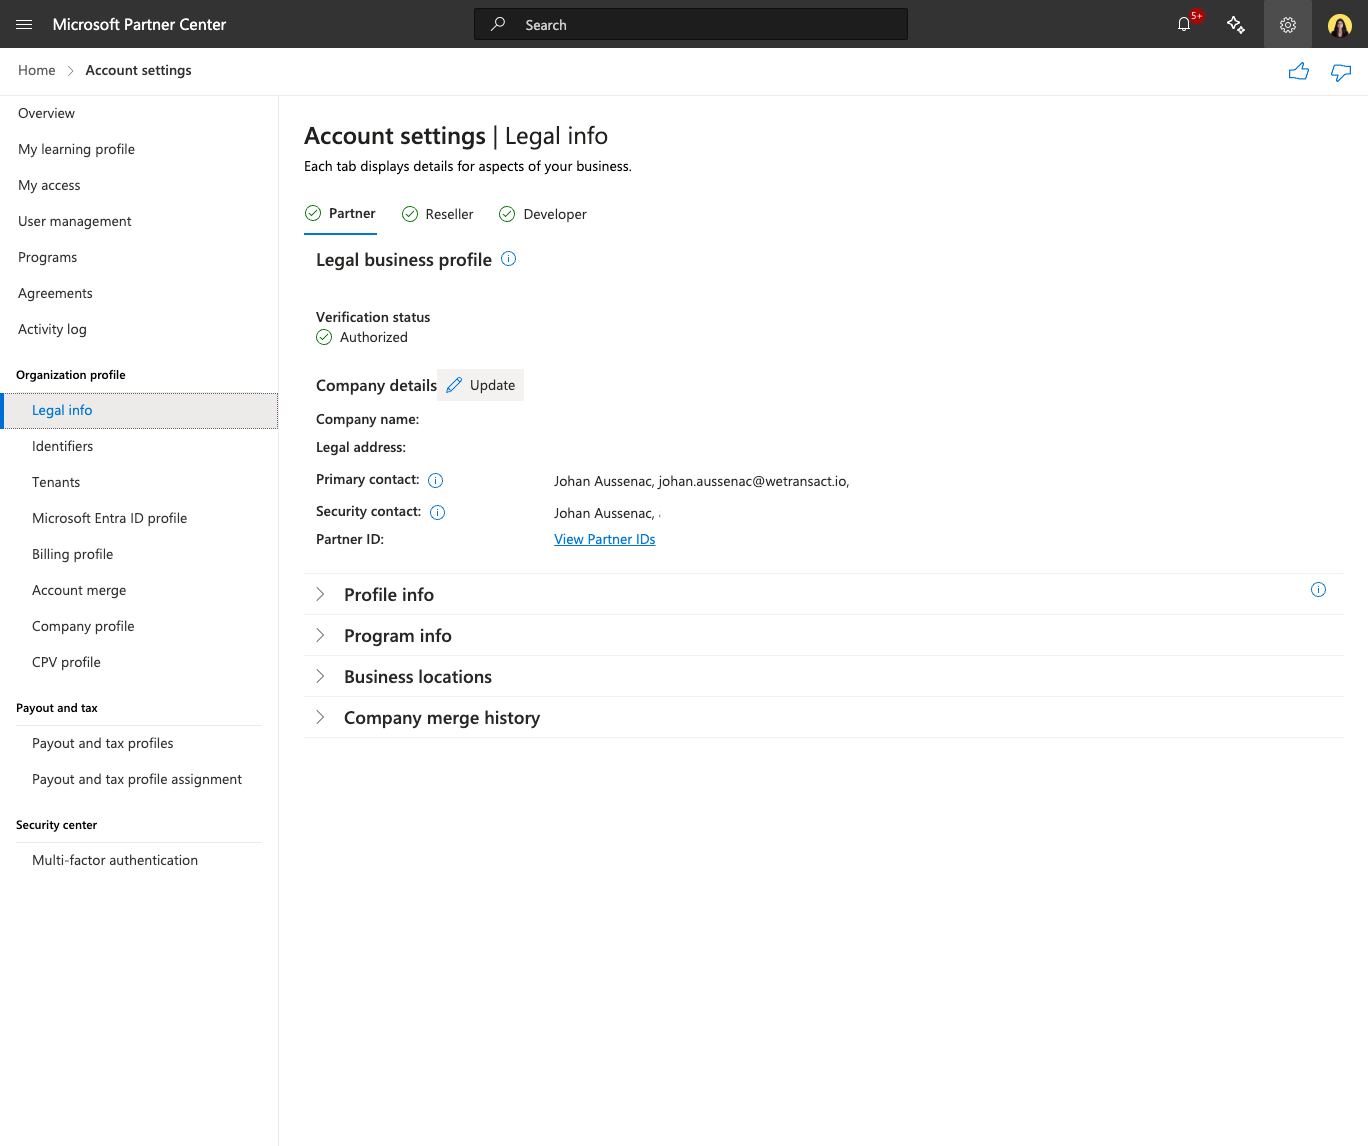Open My access page
This screenshot has width=1368, height=1146.
pyautogui.click(x=49, y=185)
